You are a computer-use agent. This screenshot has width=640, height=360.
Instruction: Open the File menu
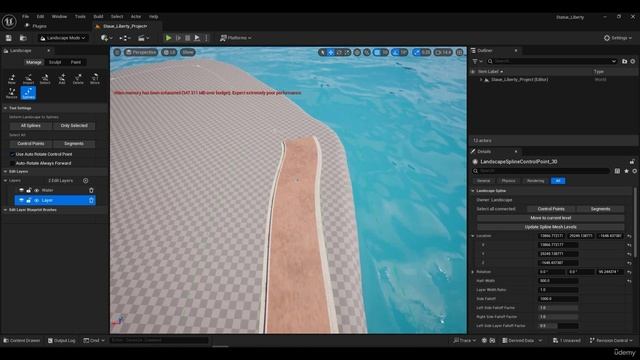pos(25,17)
